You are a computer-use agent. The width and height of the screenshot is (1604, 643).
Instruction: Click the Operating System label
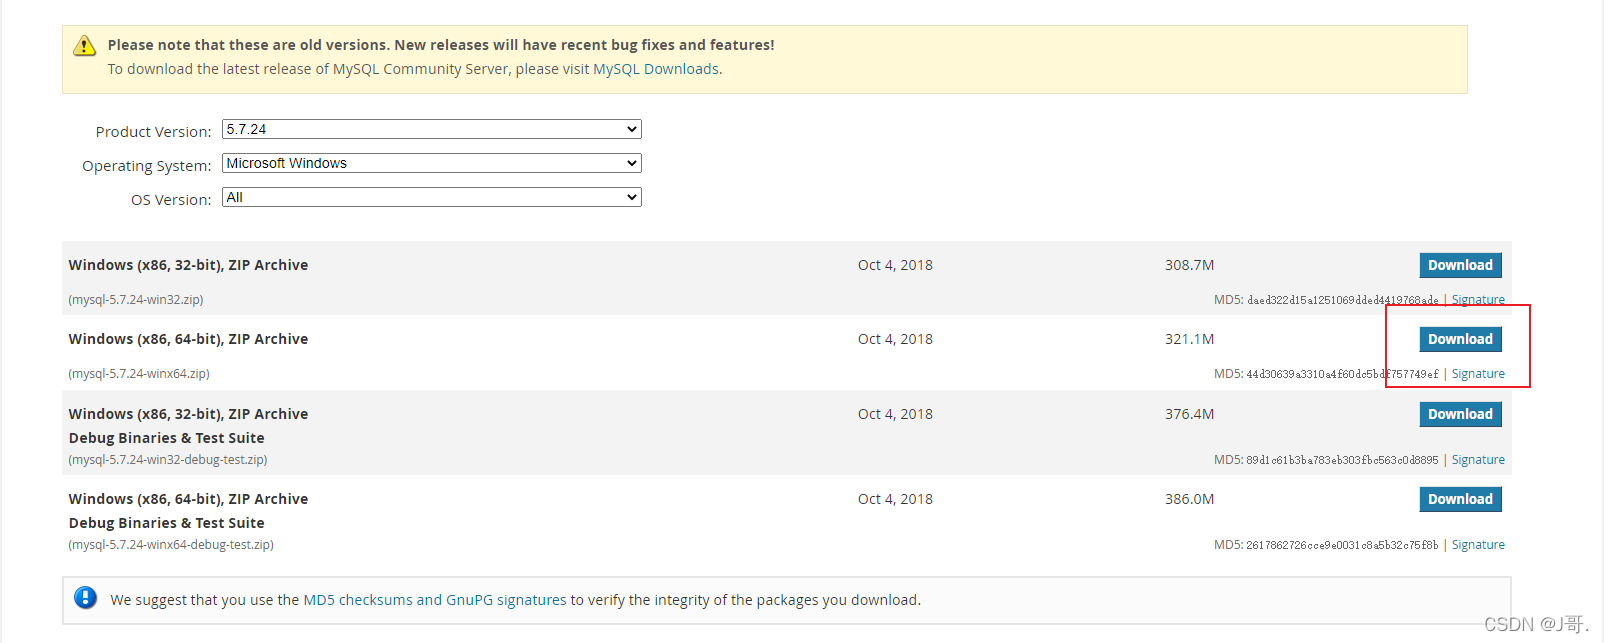click(147, 166)
